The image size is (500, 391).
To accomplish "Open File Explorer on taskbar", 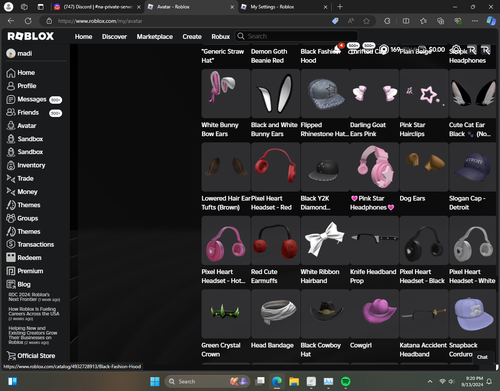I will pyautogui.click(x=294, y=381).
